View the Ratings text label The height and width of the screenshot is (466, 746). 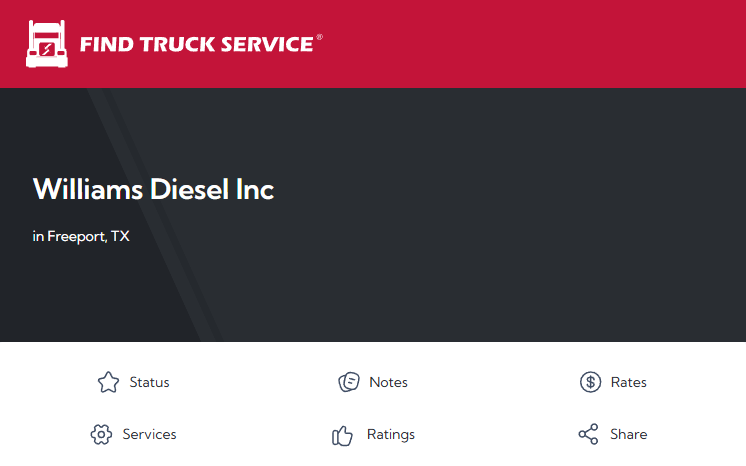[x=390, y=435]
